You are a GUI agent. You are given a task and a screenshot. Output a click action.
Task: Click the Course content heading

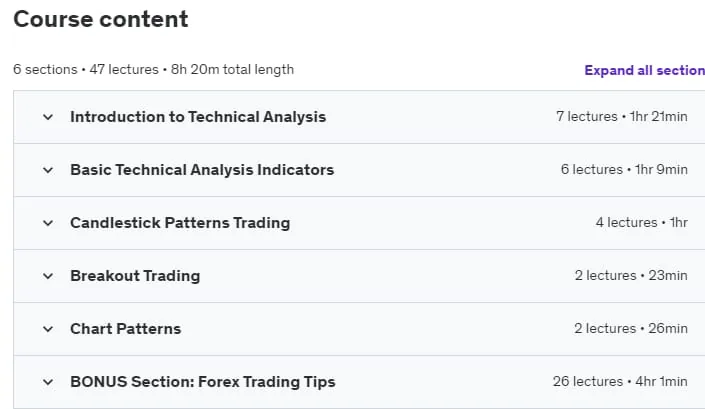[101, 19]
